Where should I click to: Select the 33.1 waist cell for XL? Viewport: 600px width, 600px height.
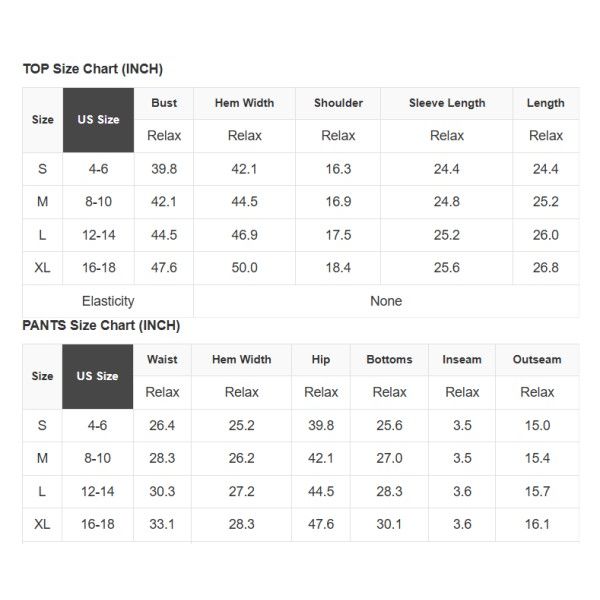point(162,524)
